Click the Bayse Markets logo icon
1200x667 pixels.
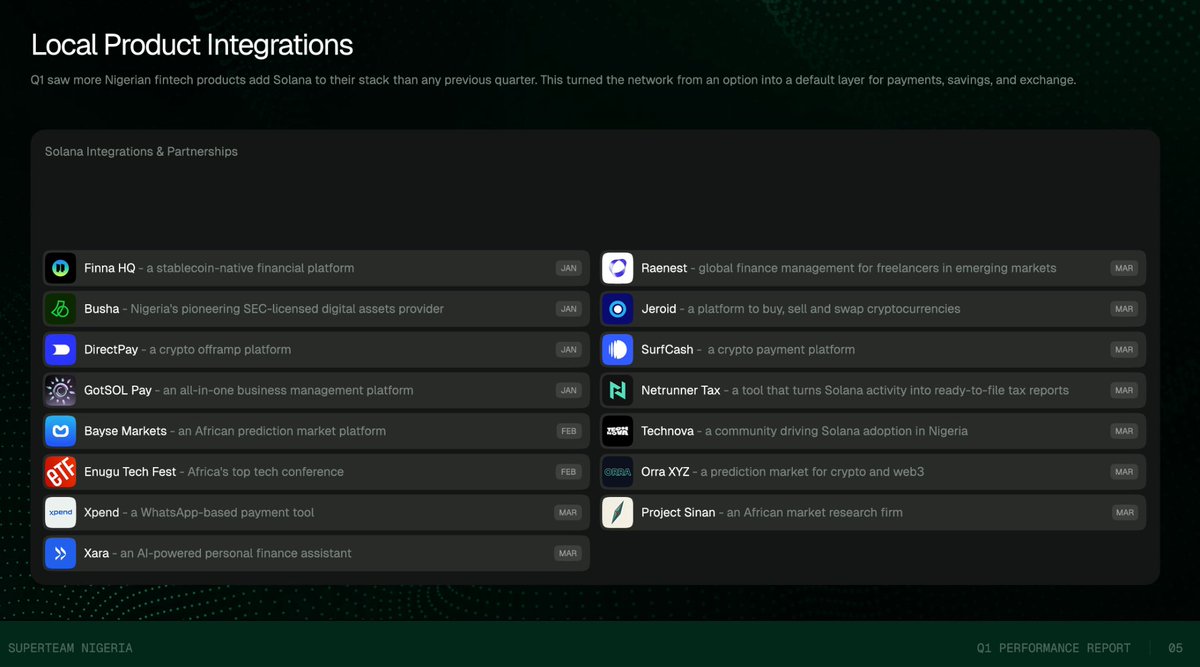[x=60, y=431]
